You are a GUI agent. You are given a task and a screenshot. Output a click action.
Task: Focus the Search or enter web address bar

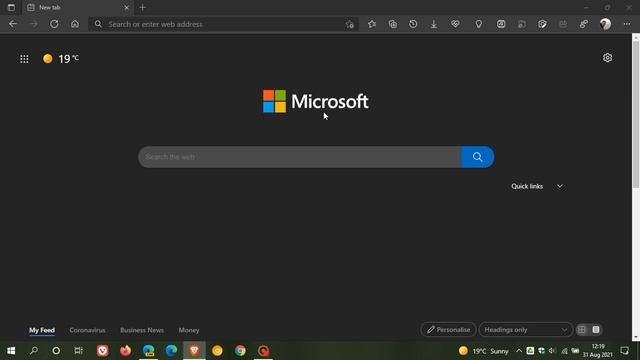pyautogui.click(x=222, y=24)
